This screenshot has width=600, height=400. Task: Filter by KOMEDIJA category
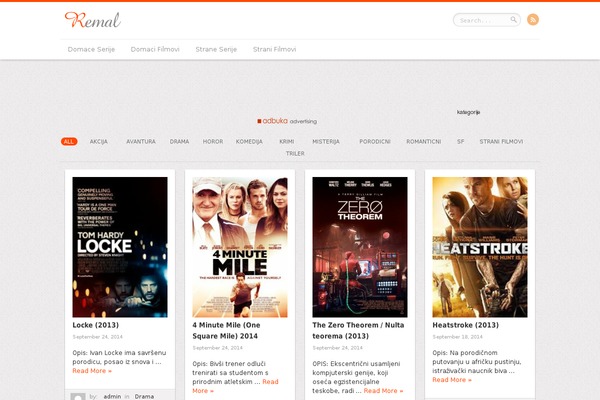coord(249,142)
